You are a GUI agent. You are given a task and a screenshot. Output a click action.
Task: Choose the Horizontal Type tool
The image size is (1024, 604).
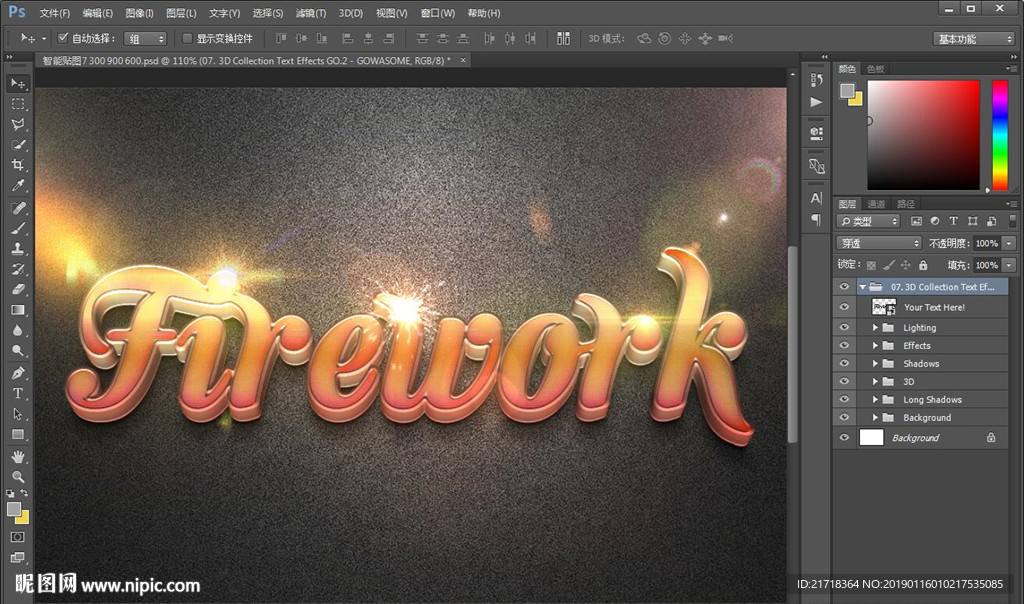pyautogui.click(x=18, y=393)
